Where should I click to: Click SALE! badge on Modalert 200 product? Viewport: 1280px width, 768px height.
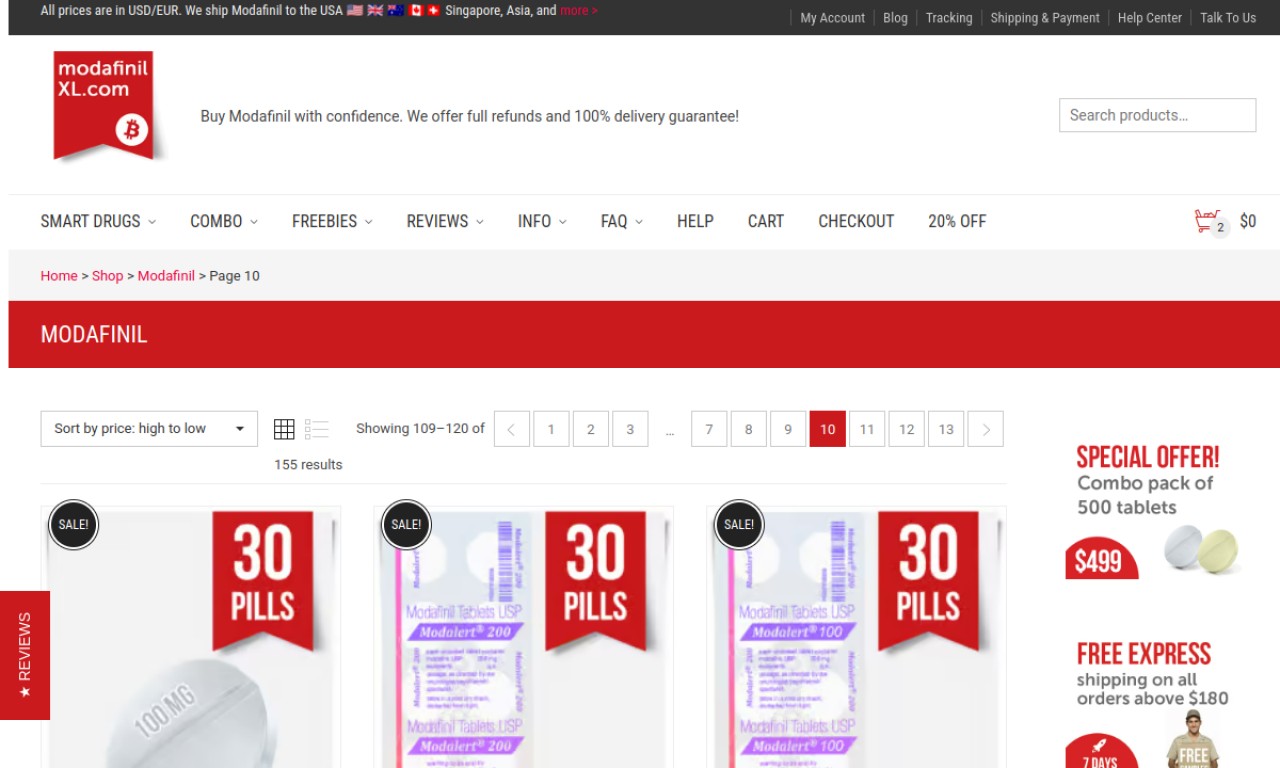(x=406, y=524)
